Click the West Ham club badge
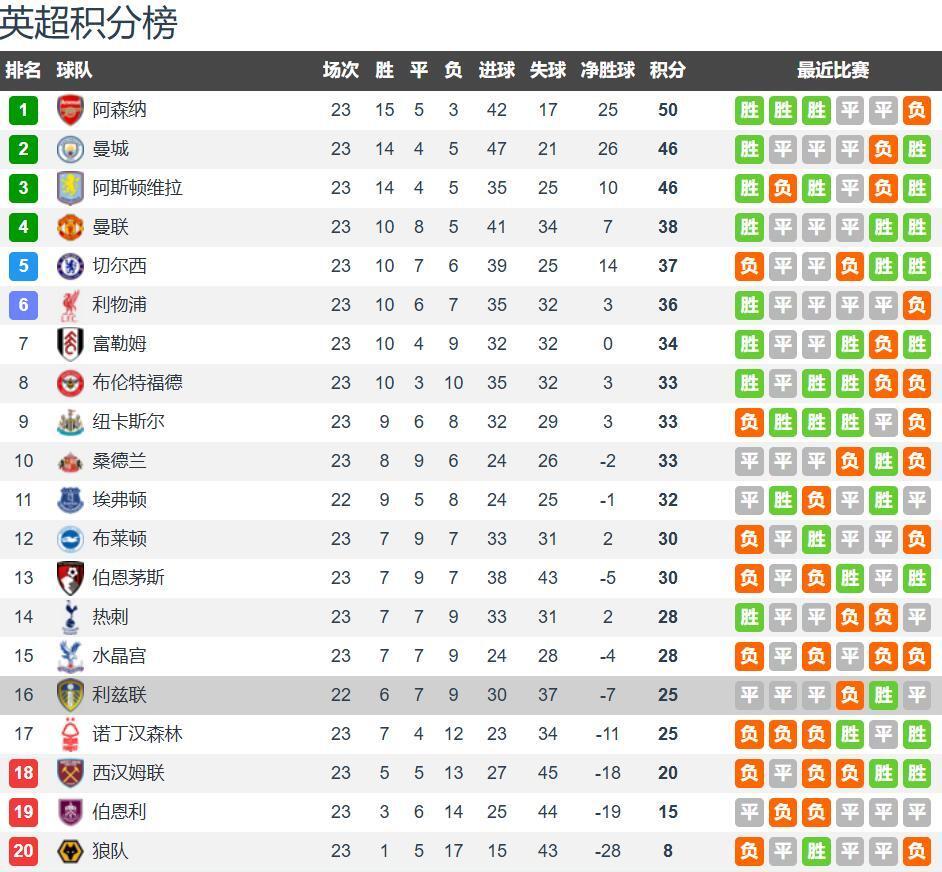 point(70,773)
